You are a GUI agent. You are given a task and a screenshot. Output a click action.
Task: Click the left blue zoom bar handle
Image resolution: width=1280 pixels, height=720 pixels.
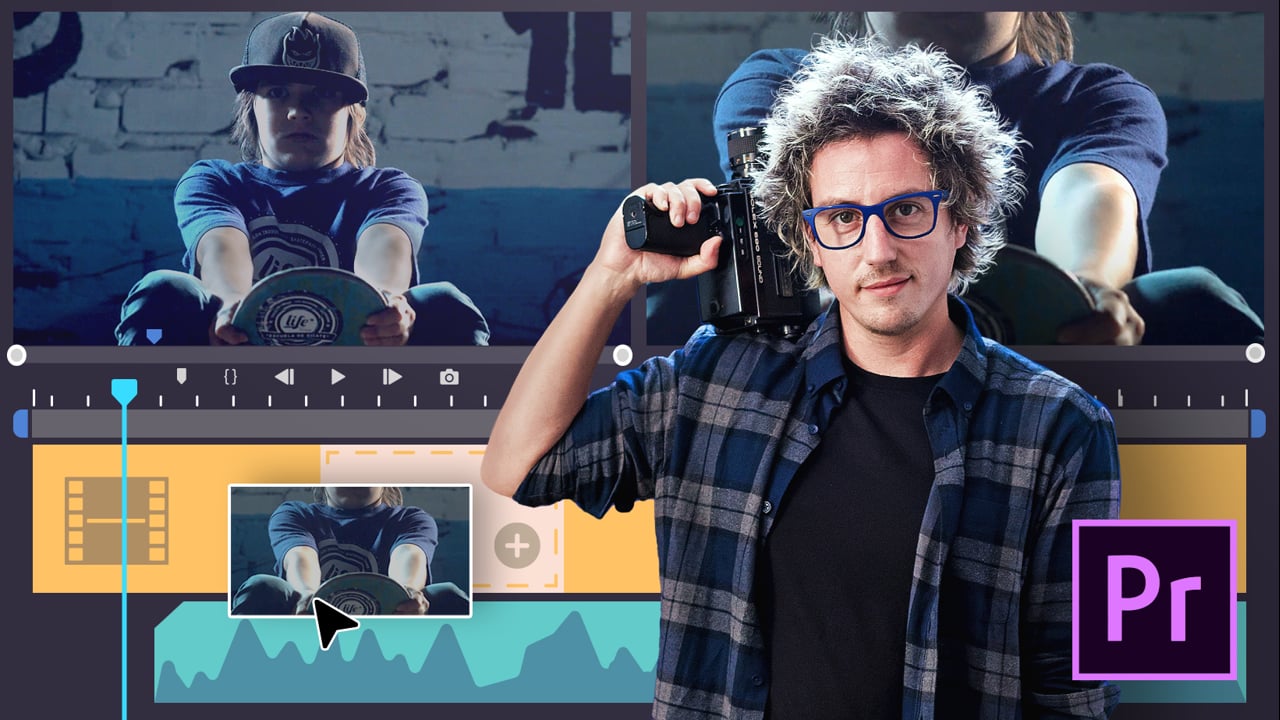pos(20,424)
